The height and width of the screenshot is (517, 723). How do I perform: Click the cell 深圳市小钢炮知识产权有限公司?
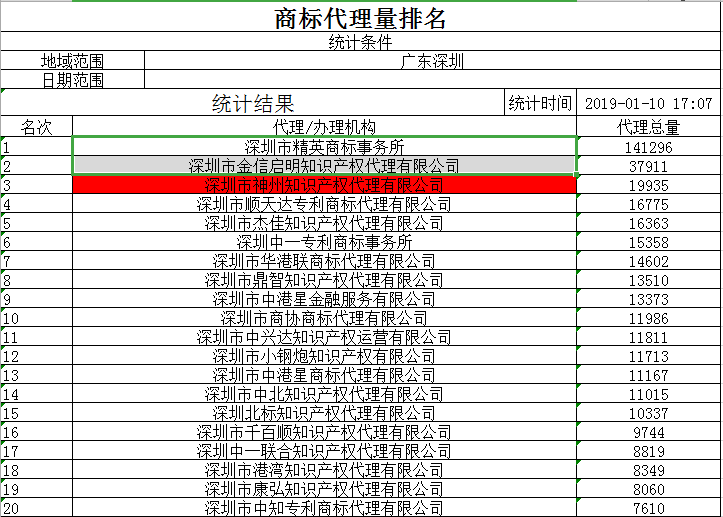click(325, 357)
